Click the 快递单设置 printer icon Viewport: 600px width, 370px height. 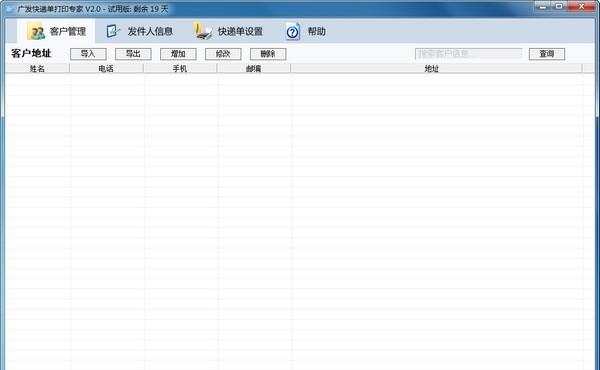(203, 31)
